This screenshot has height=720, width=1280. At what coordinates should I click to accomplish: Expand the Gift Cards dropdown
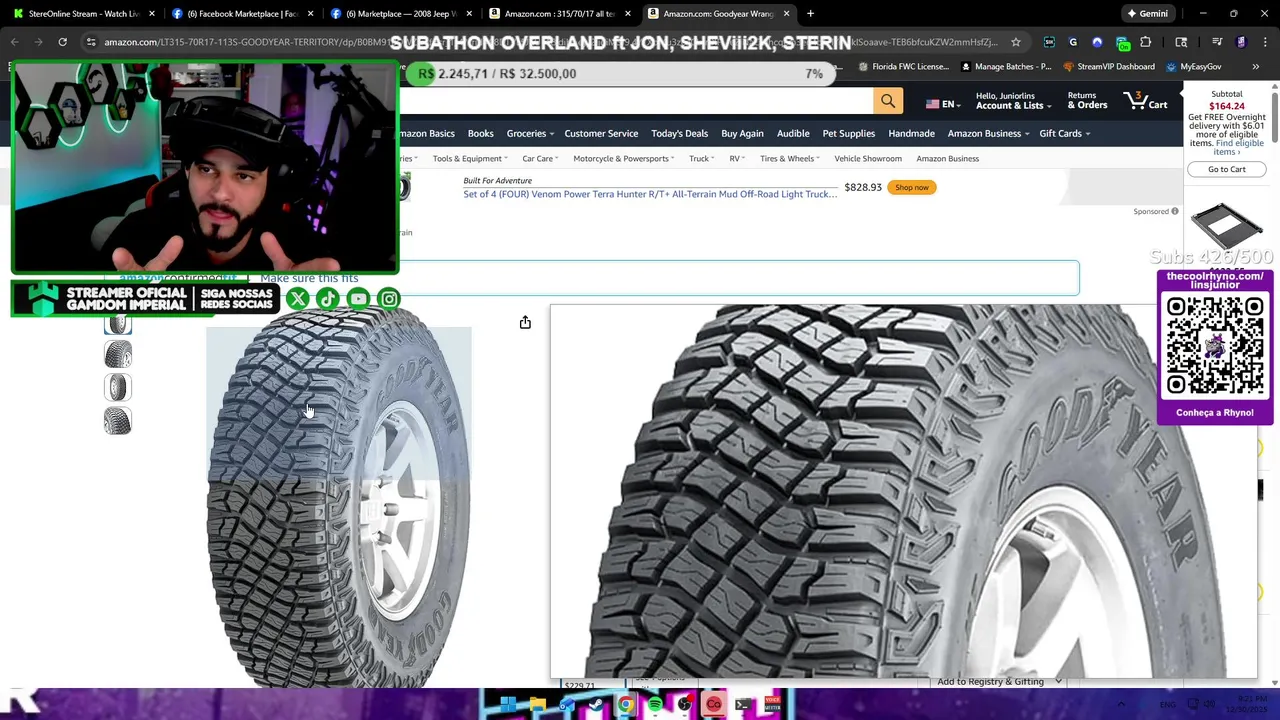1064,133
